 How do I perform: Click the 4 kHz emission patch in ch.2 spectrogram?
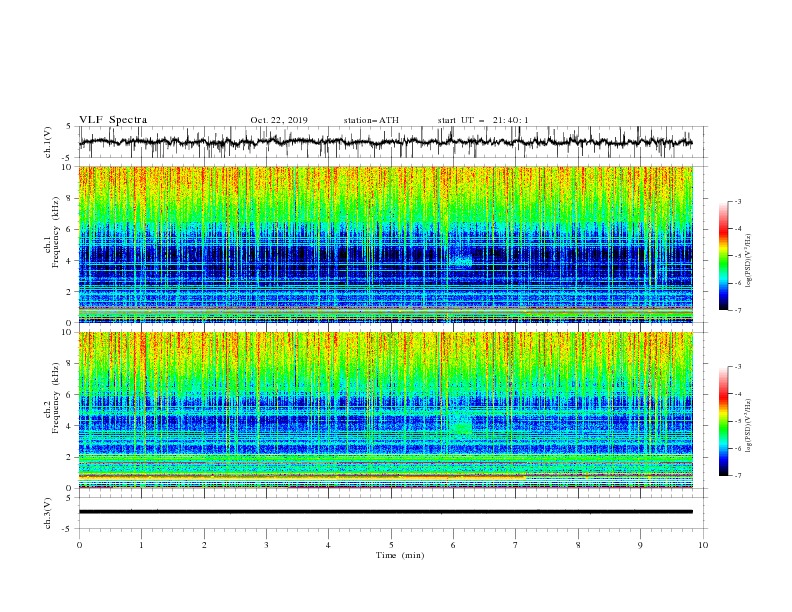pyautogui.click(x=462, y=427)
